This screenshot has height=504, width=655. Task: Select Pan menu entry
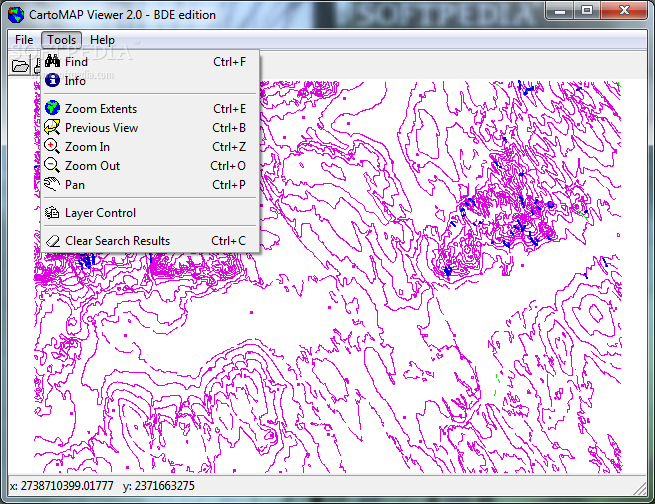pyautogui.click(x=150, y=185)
